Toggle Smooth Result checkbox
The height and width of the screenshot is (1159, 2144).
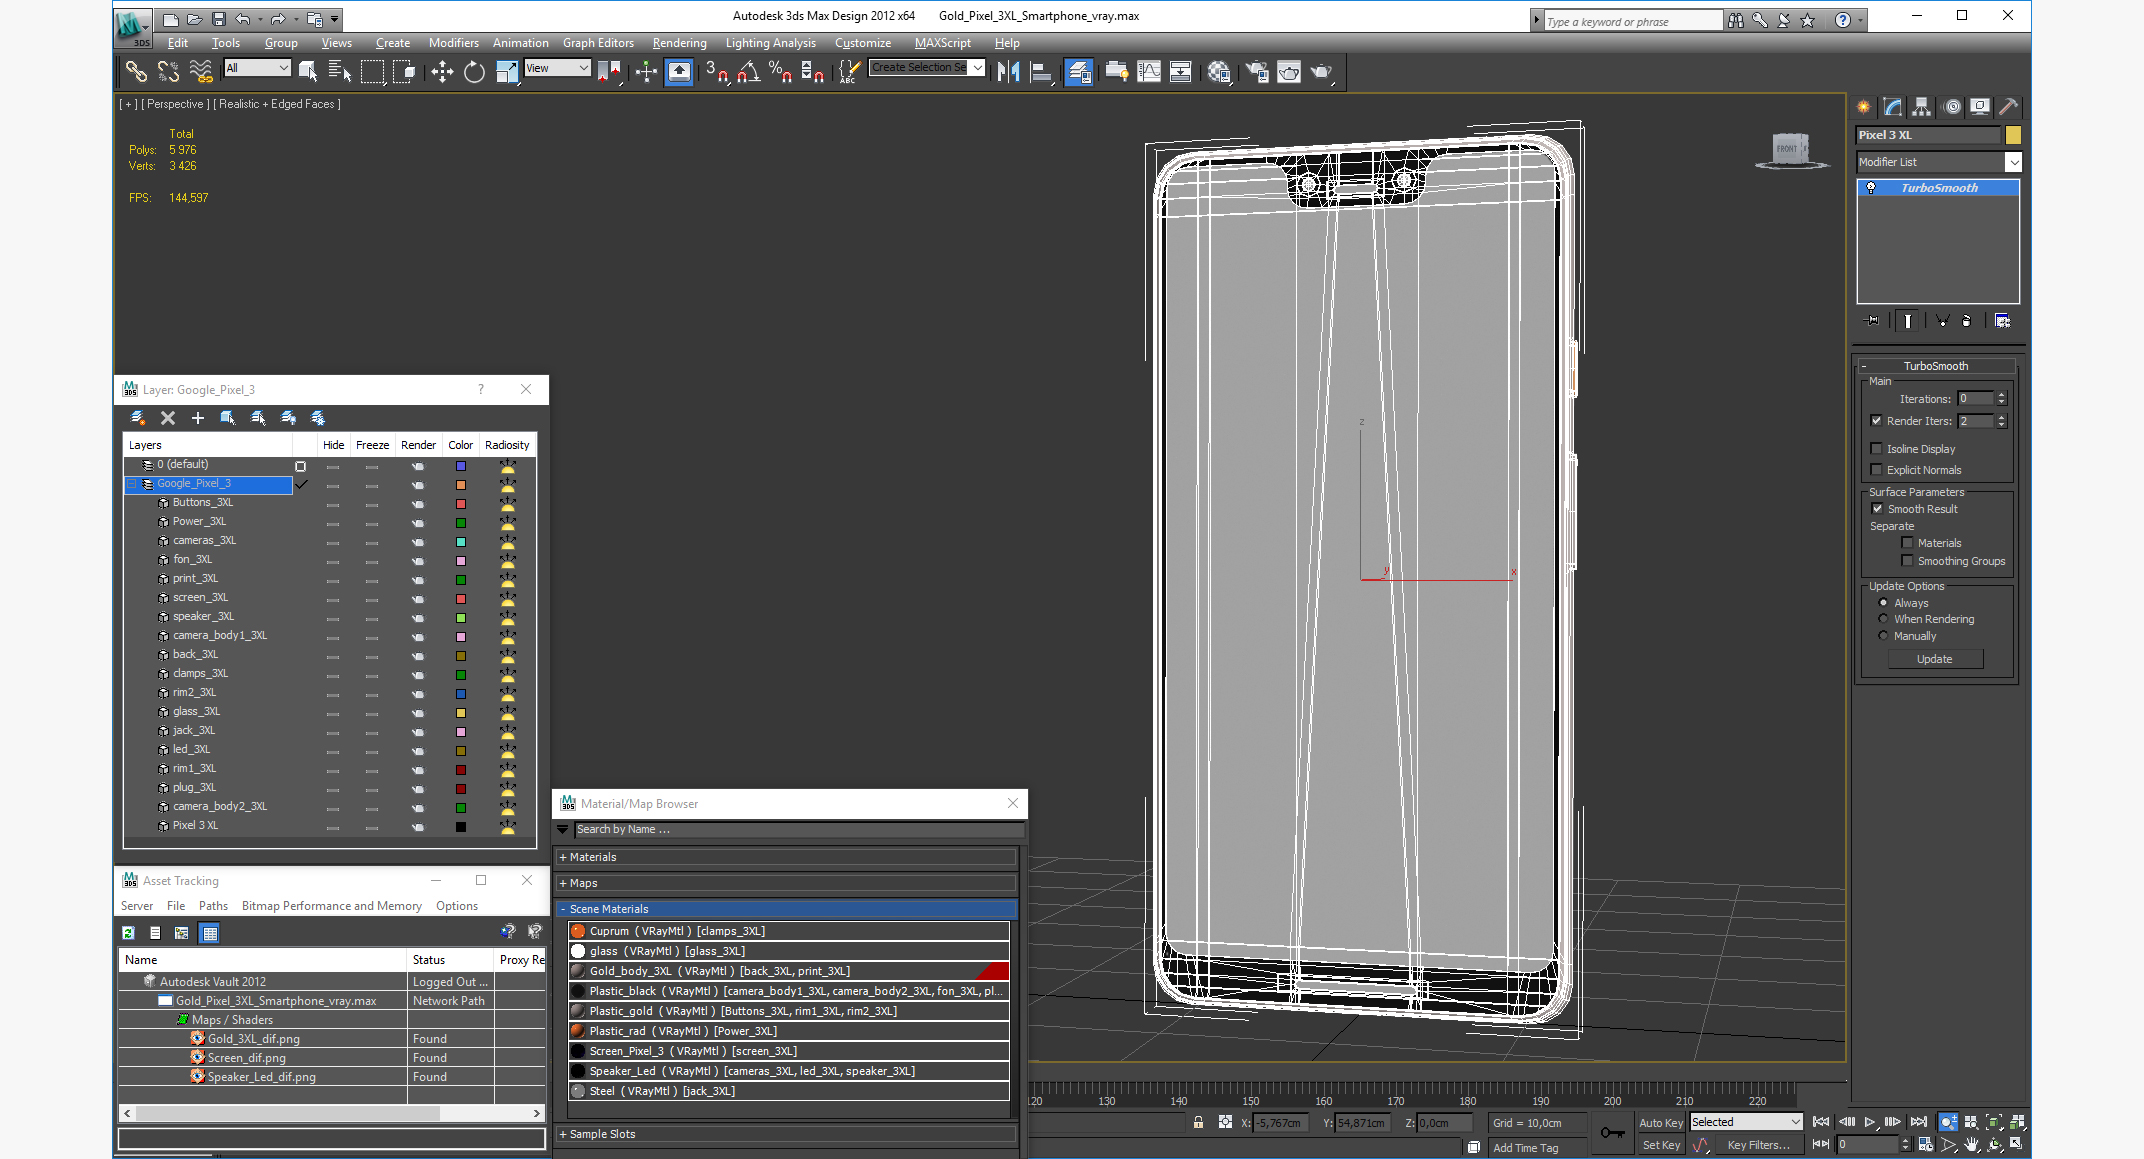coord(1877,509)
